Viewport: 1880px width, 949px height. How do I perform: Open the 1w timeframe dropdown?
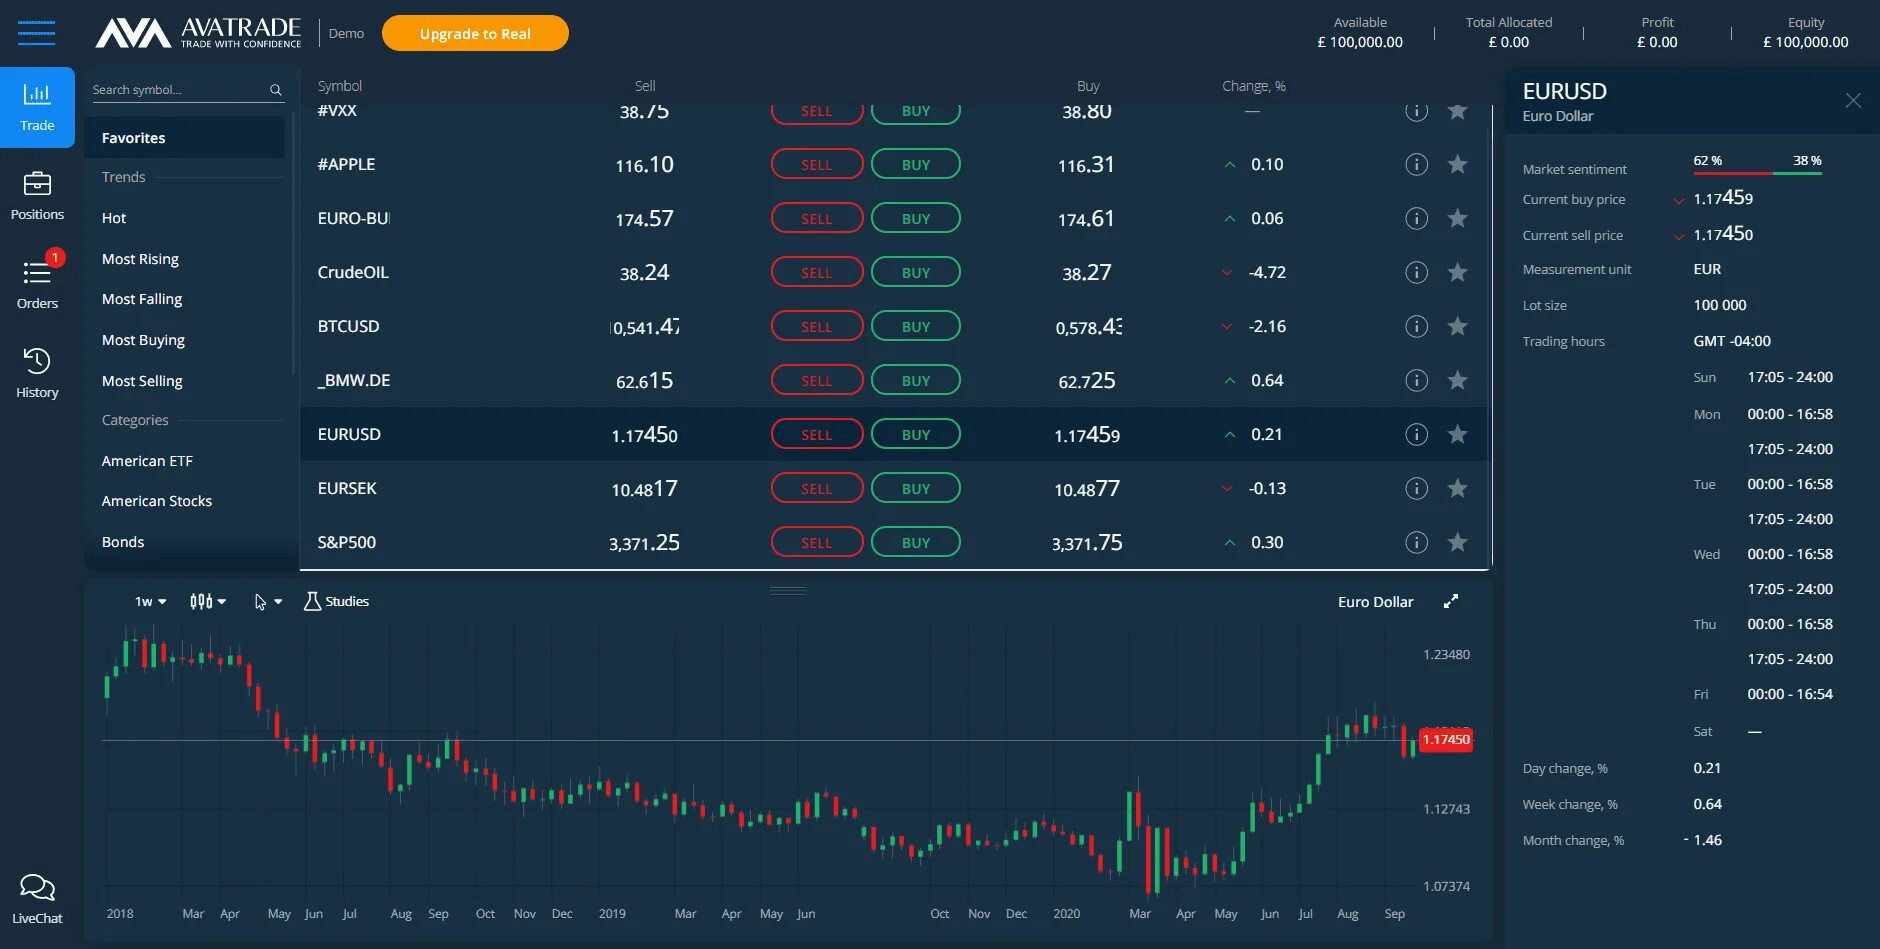click(x=150, y=601)
